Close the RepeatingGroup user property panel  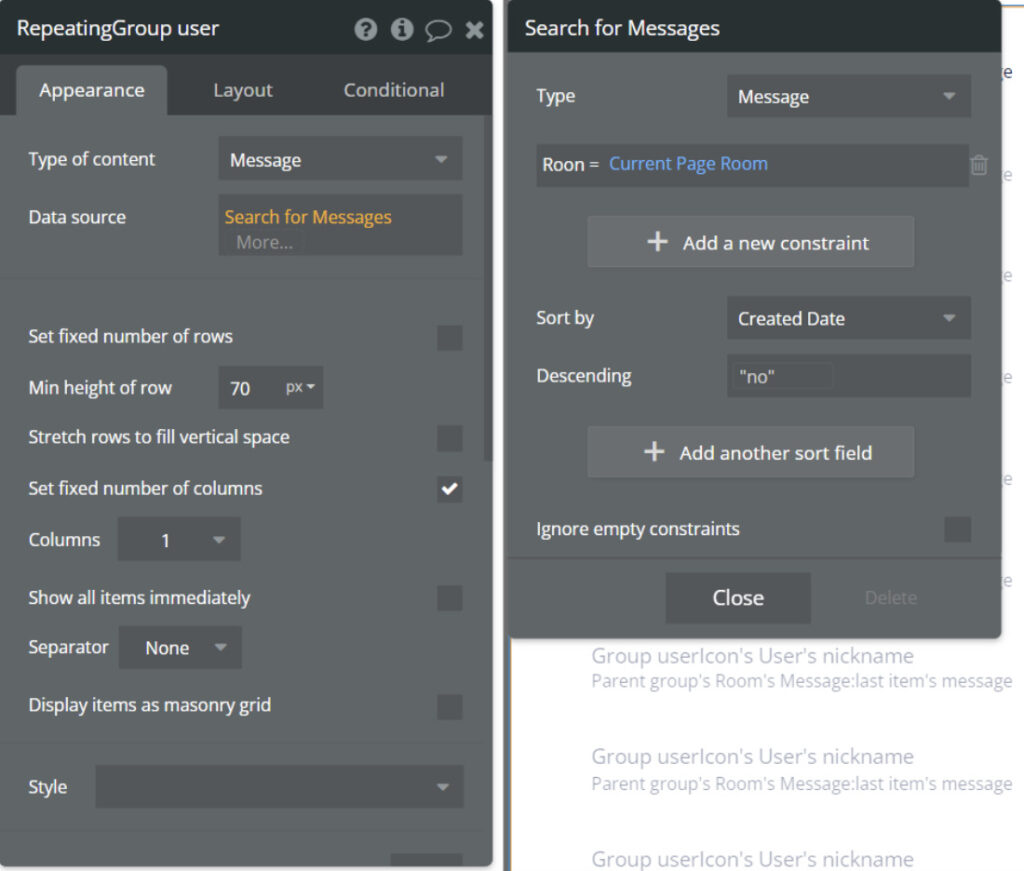(x=474, y=30)
